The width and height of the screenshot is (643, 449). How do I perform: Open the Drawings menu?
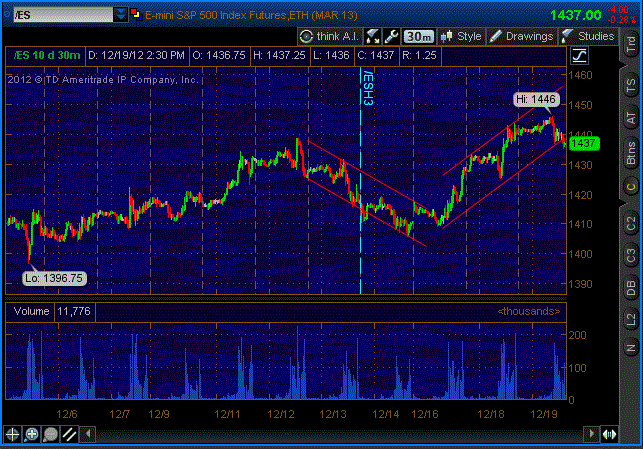(522, 36)
